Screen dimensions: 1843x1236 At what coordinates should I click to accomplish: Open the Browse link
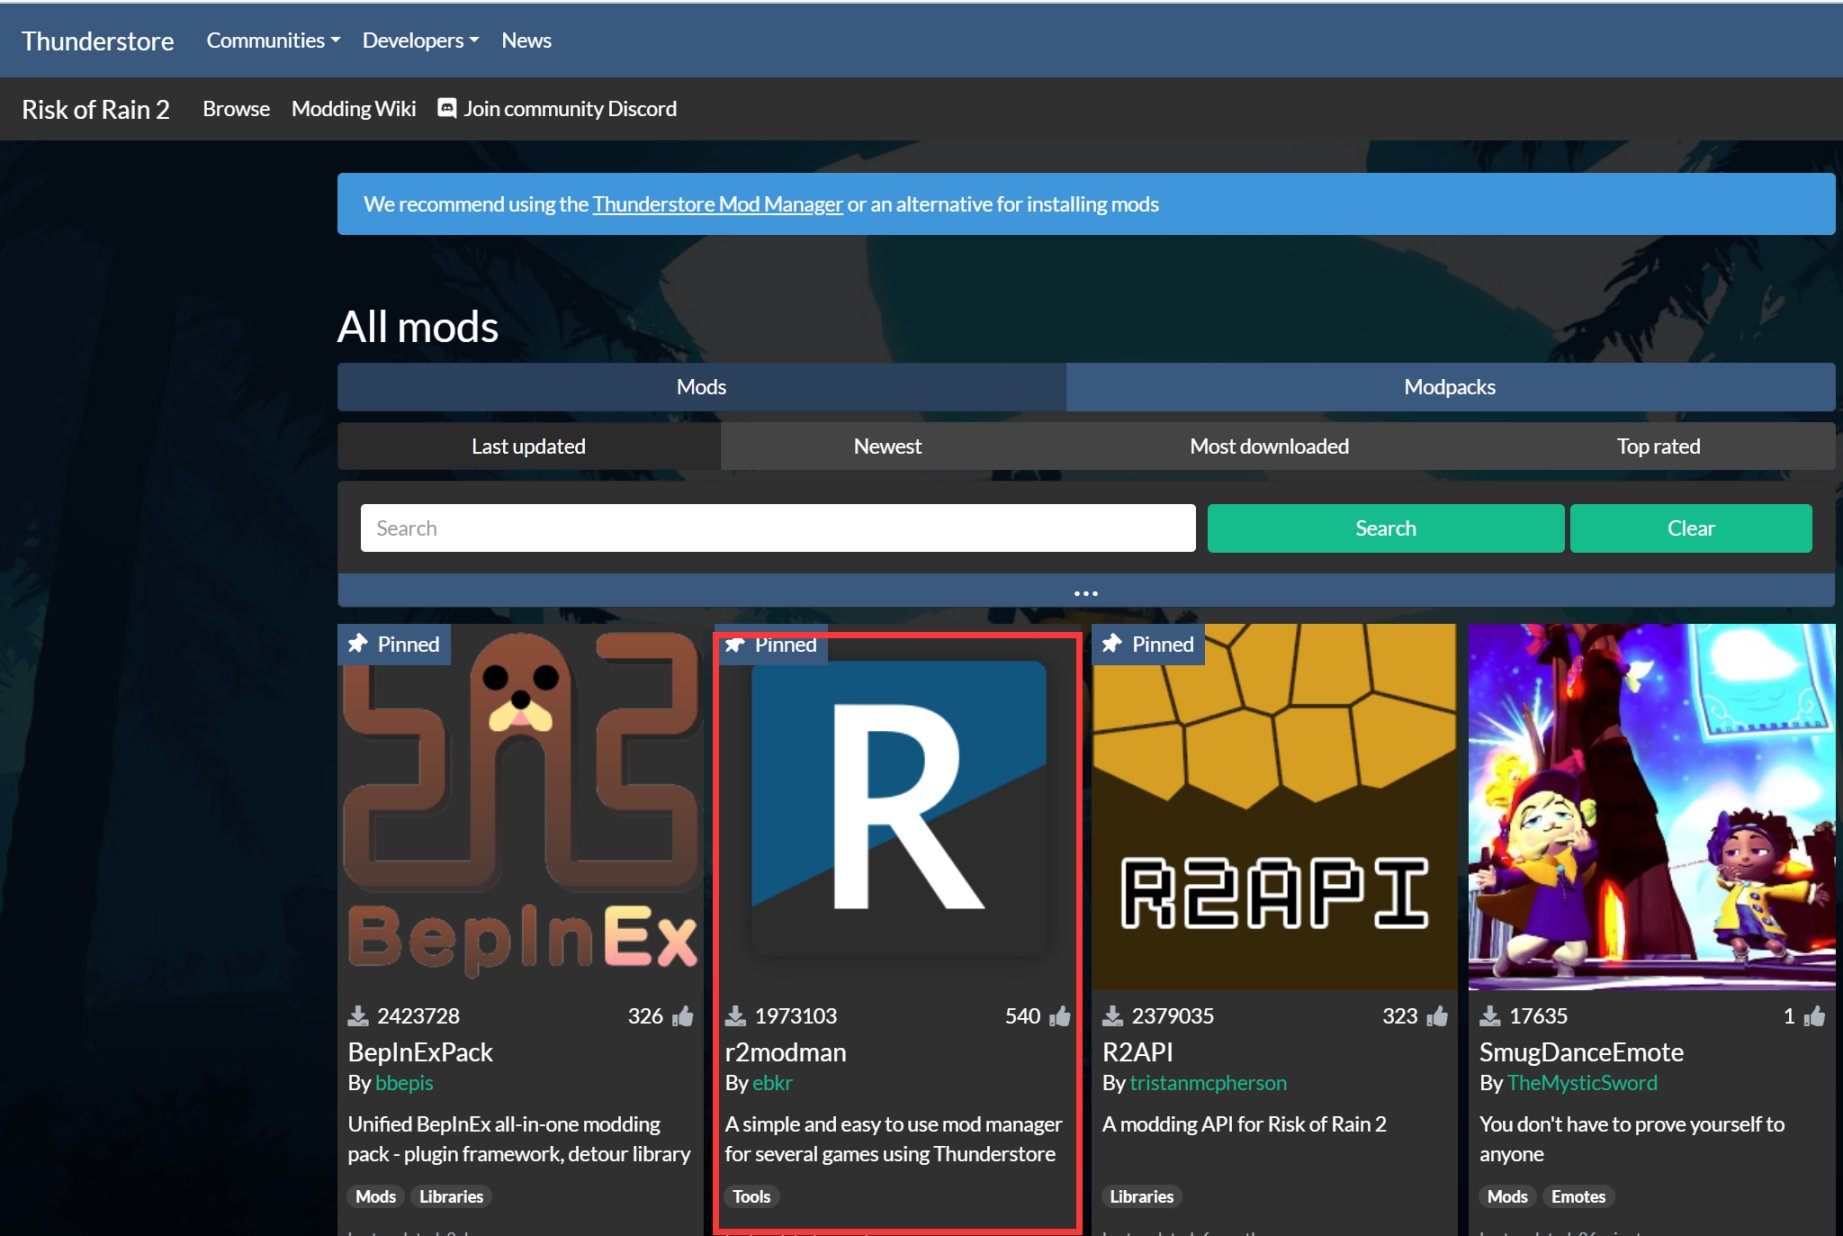(236, 109)
